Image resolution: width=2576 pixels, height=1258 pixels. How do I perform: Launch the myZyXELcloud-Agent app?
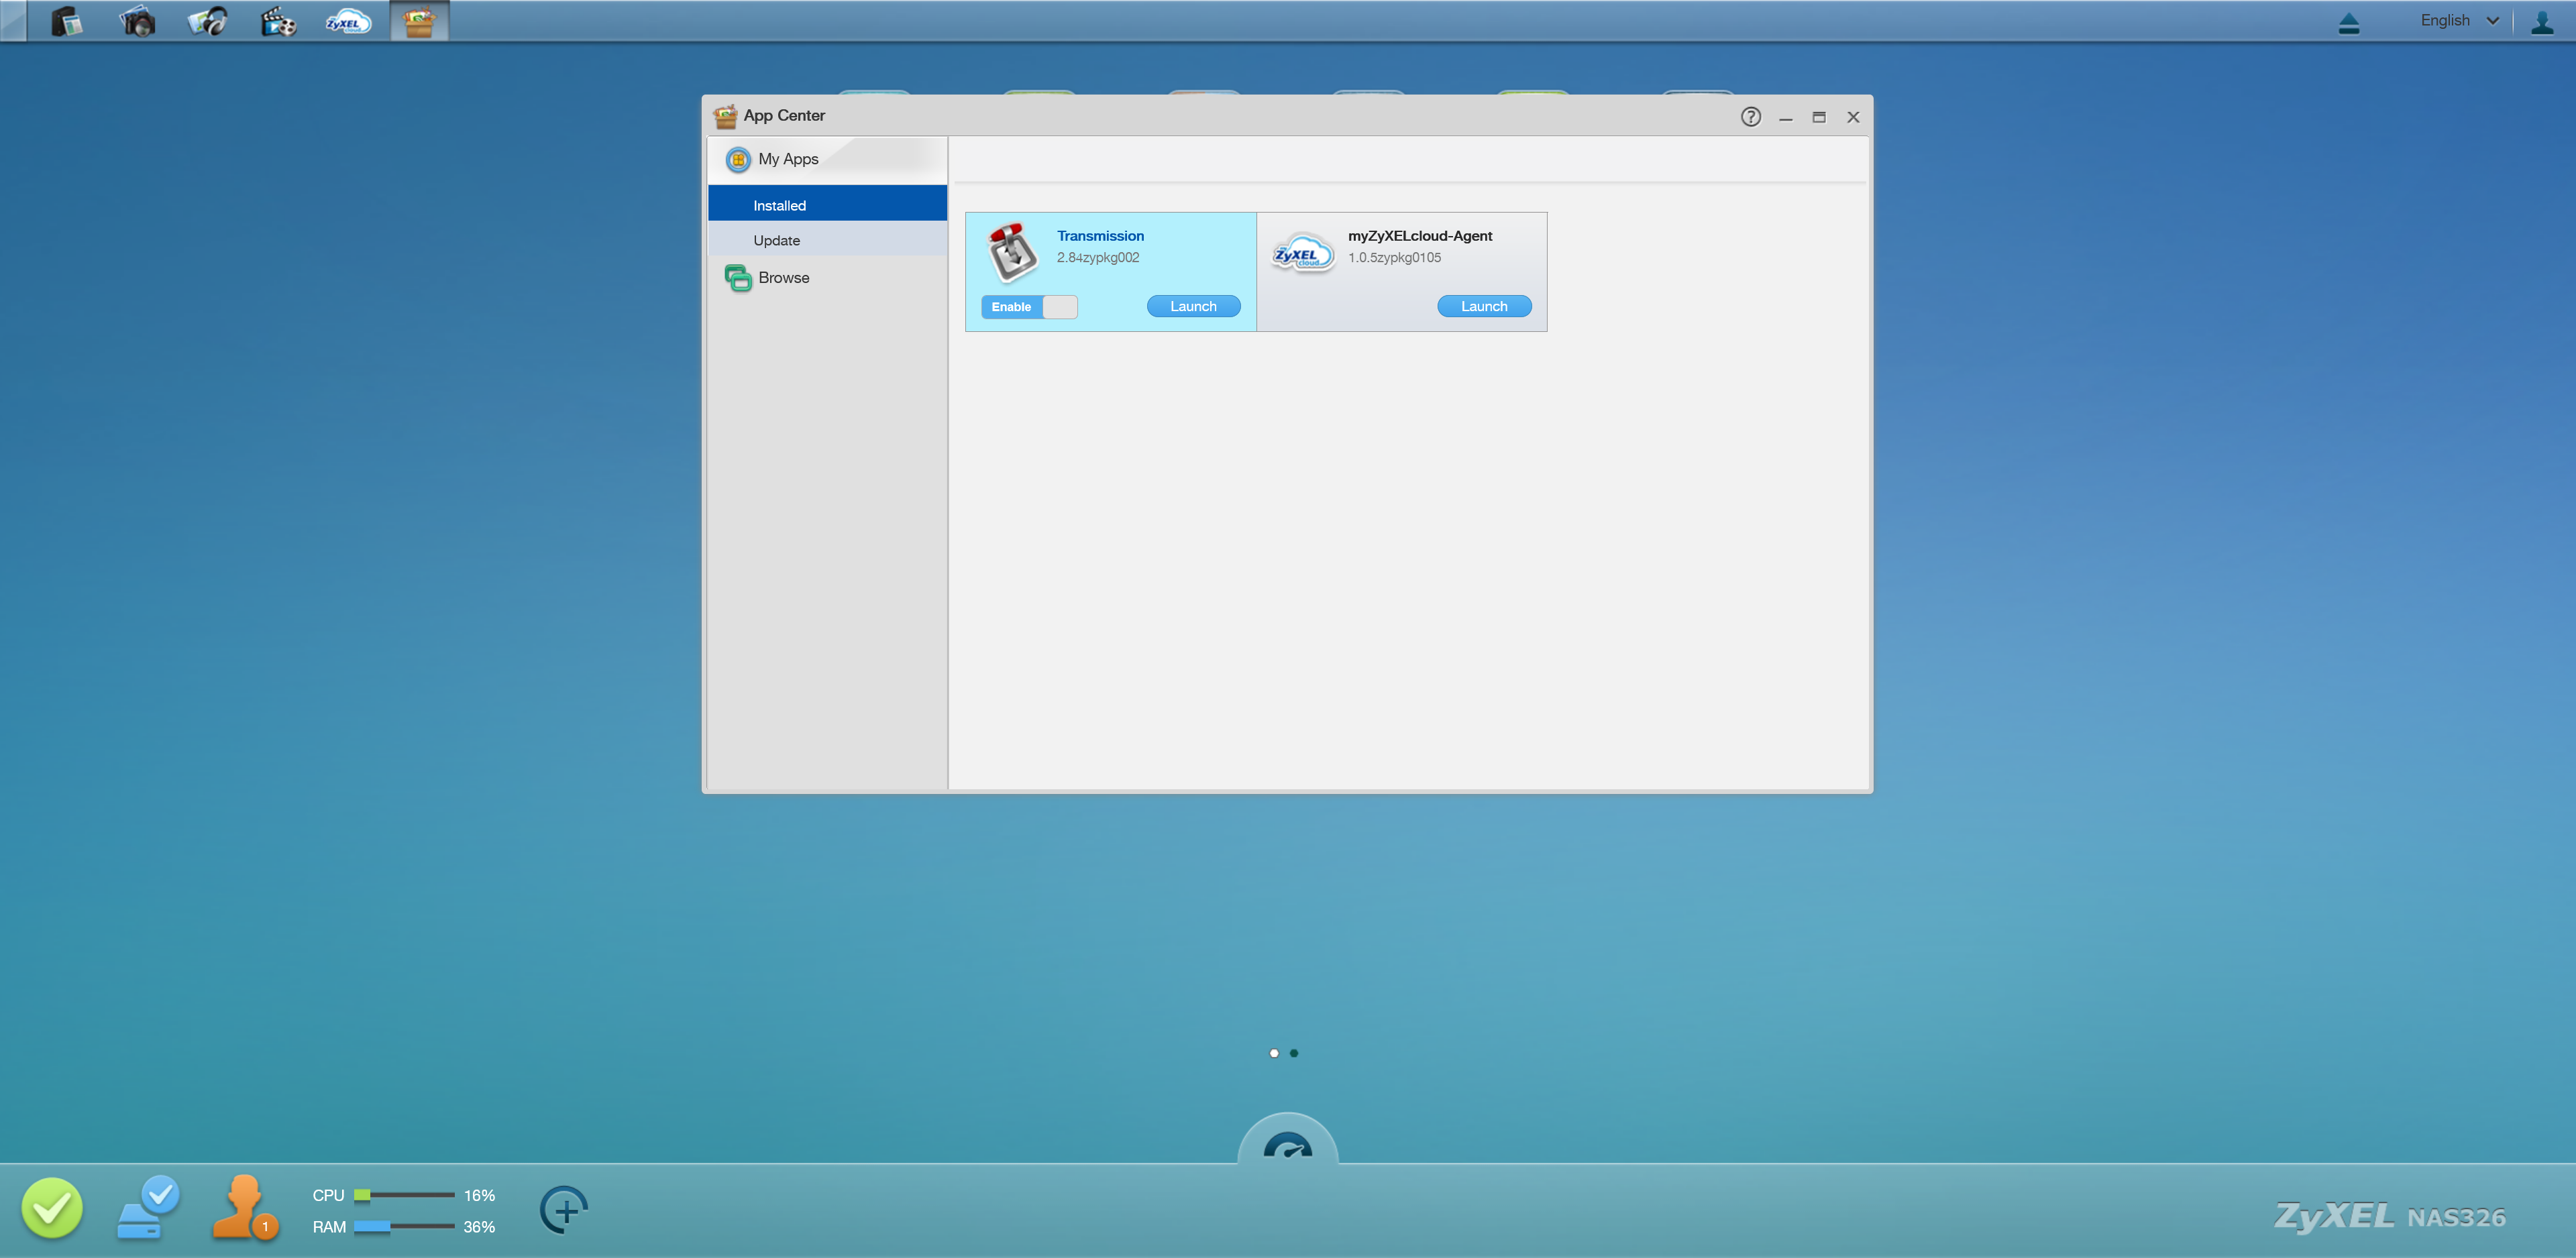(1483, 306)
